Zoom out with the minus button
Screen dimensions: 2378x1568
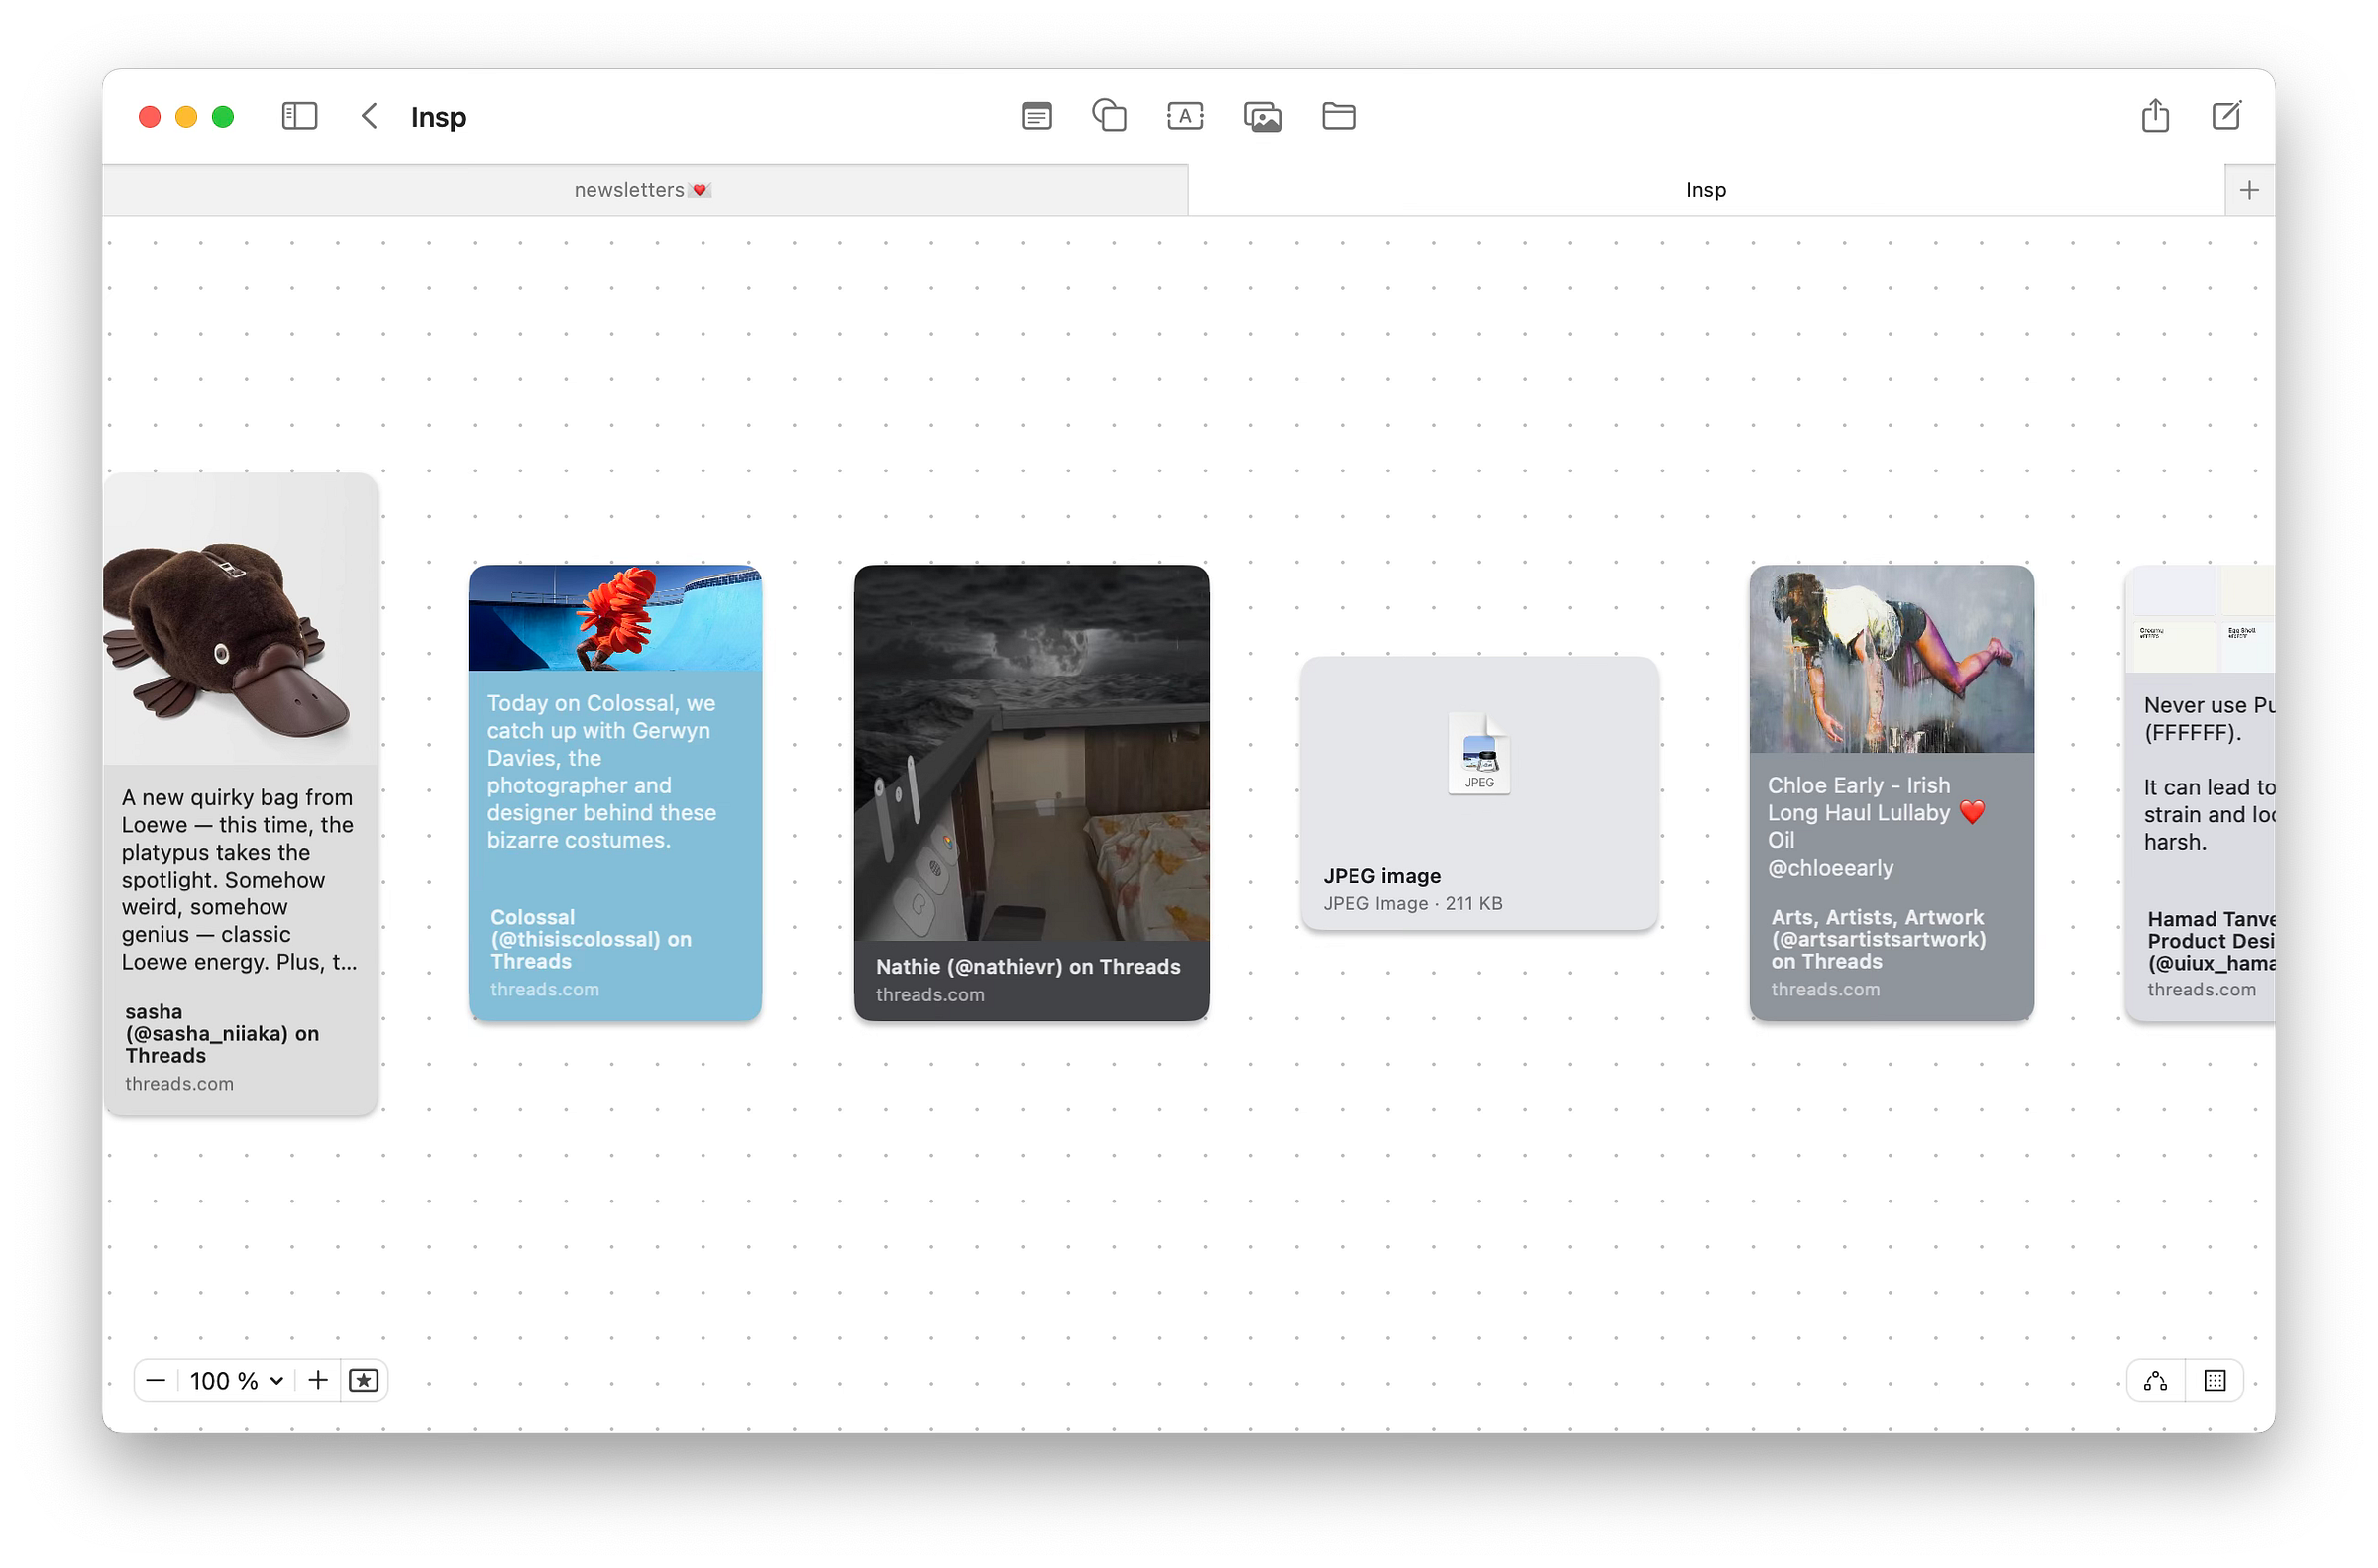click(x=156, y=1381)
